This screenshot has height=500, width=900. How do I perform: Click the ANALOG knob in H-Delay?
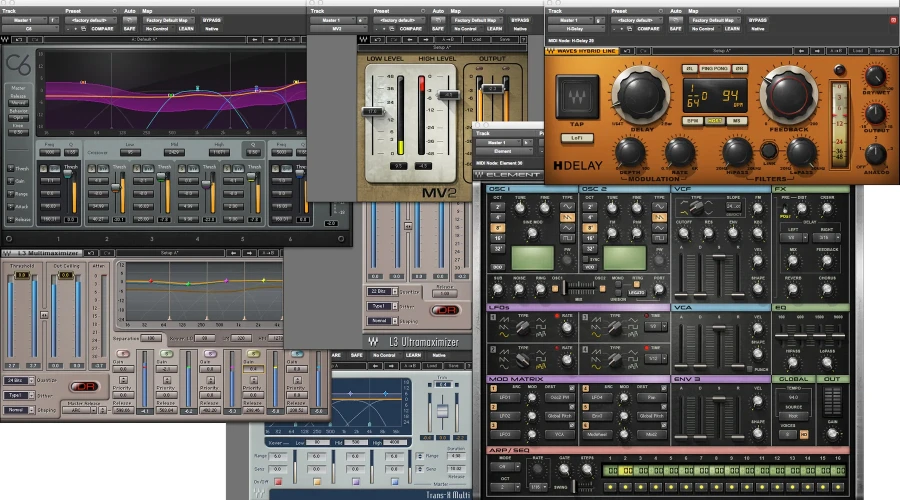pos(875,153)
